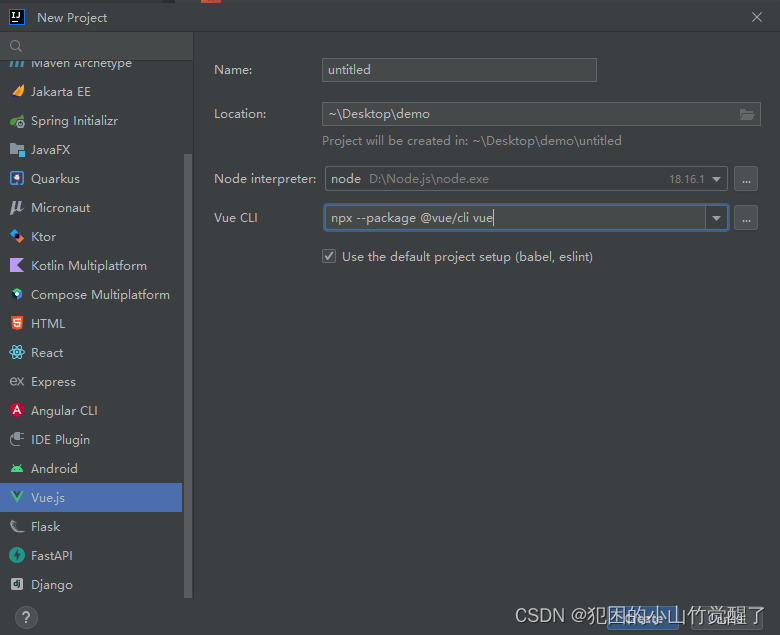Select the React atom icon

[17, 353]
